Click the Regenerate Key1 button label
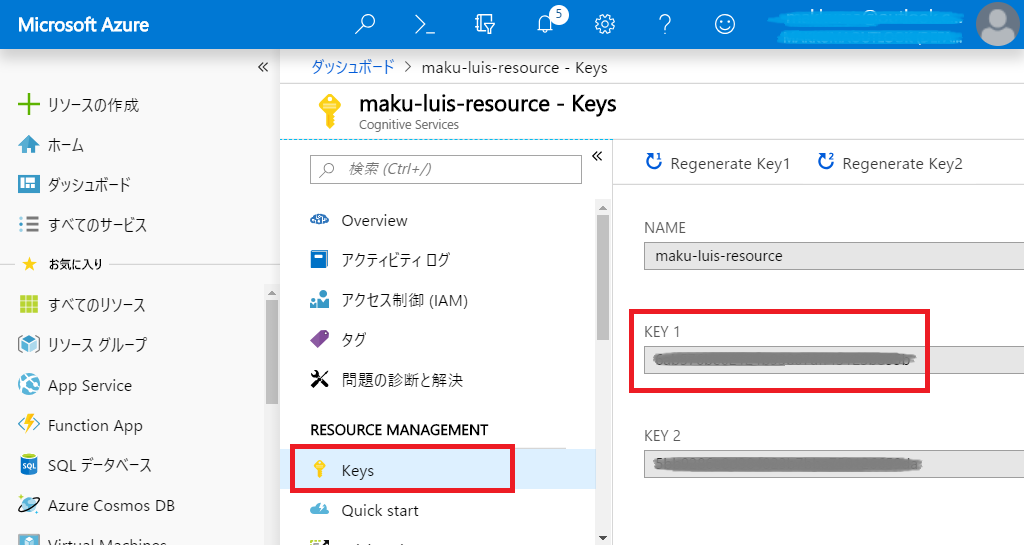 coord(730,164)
